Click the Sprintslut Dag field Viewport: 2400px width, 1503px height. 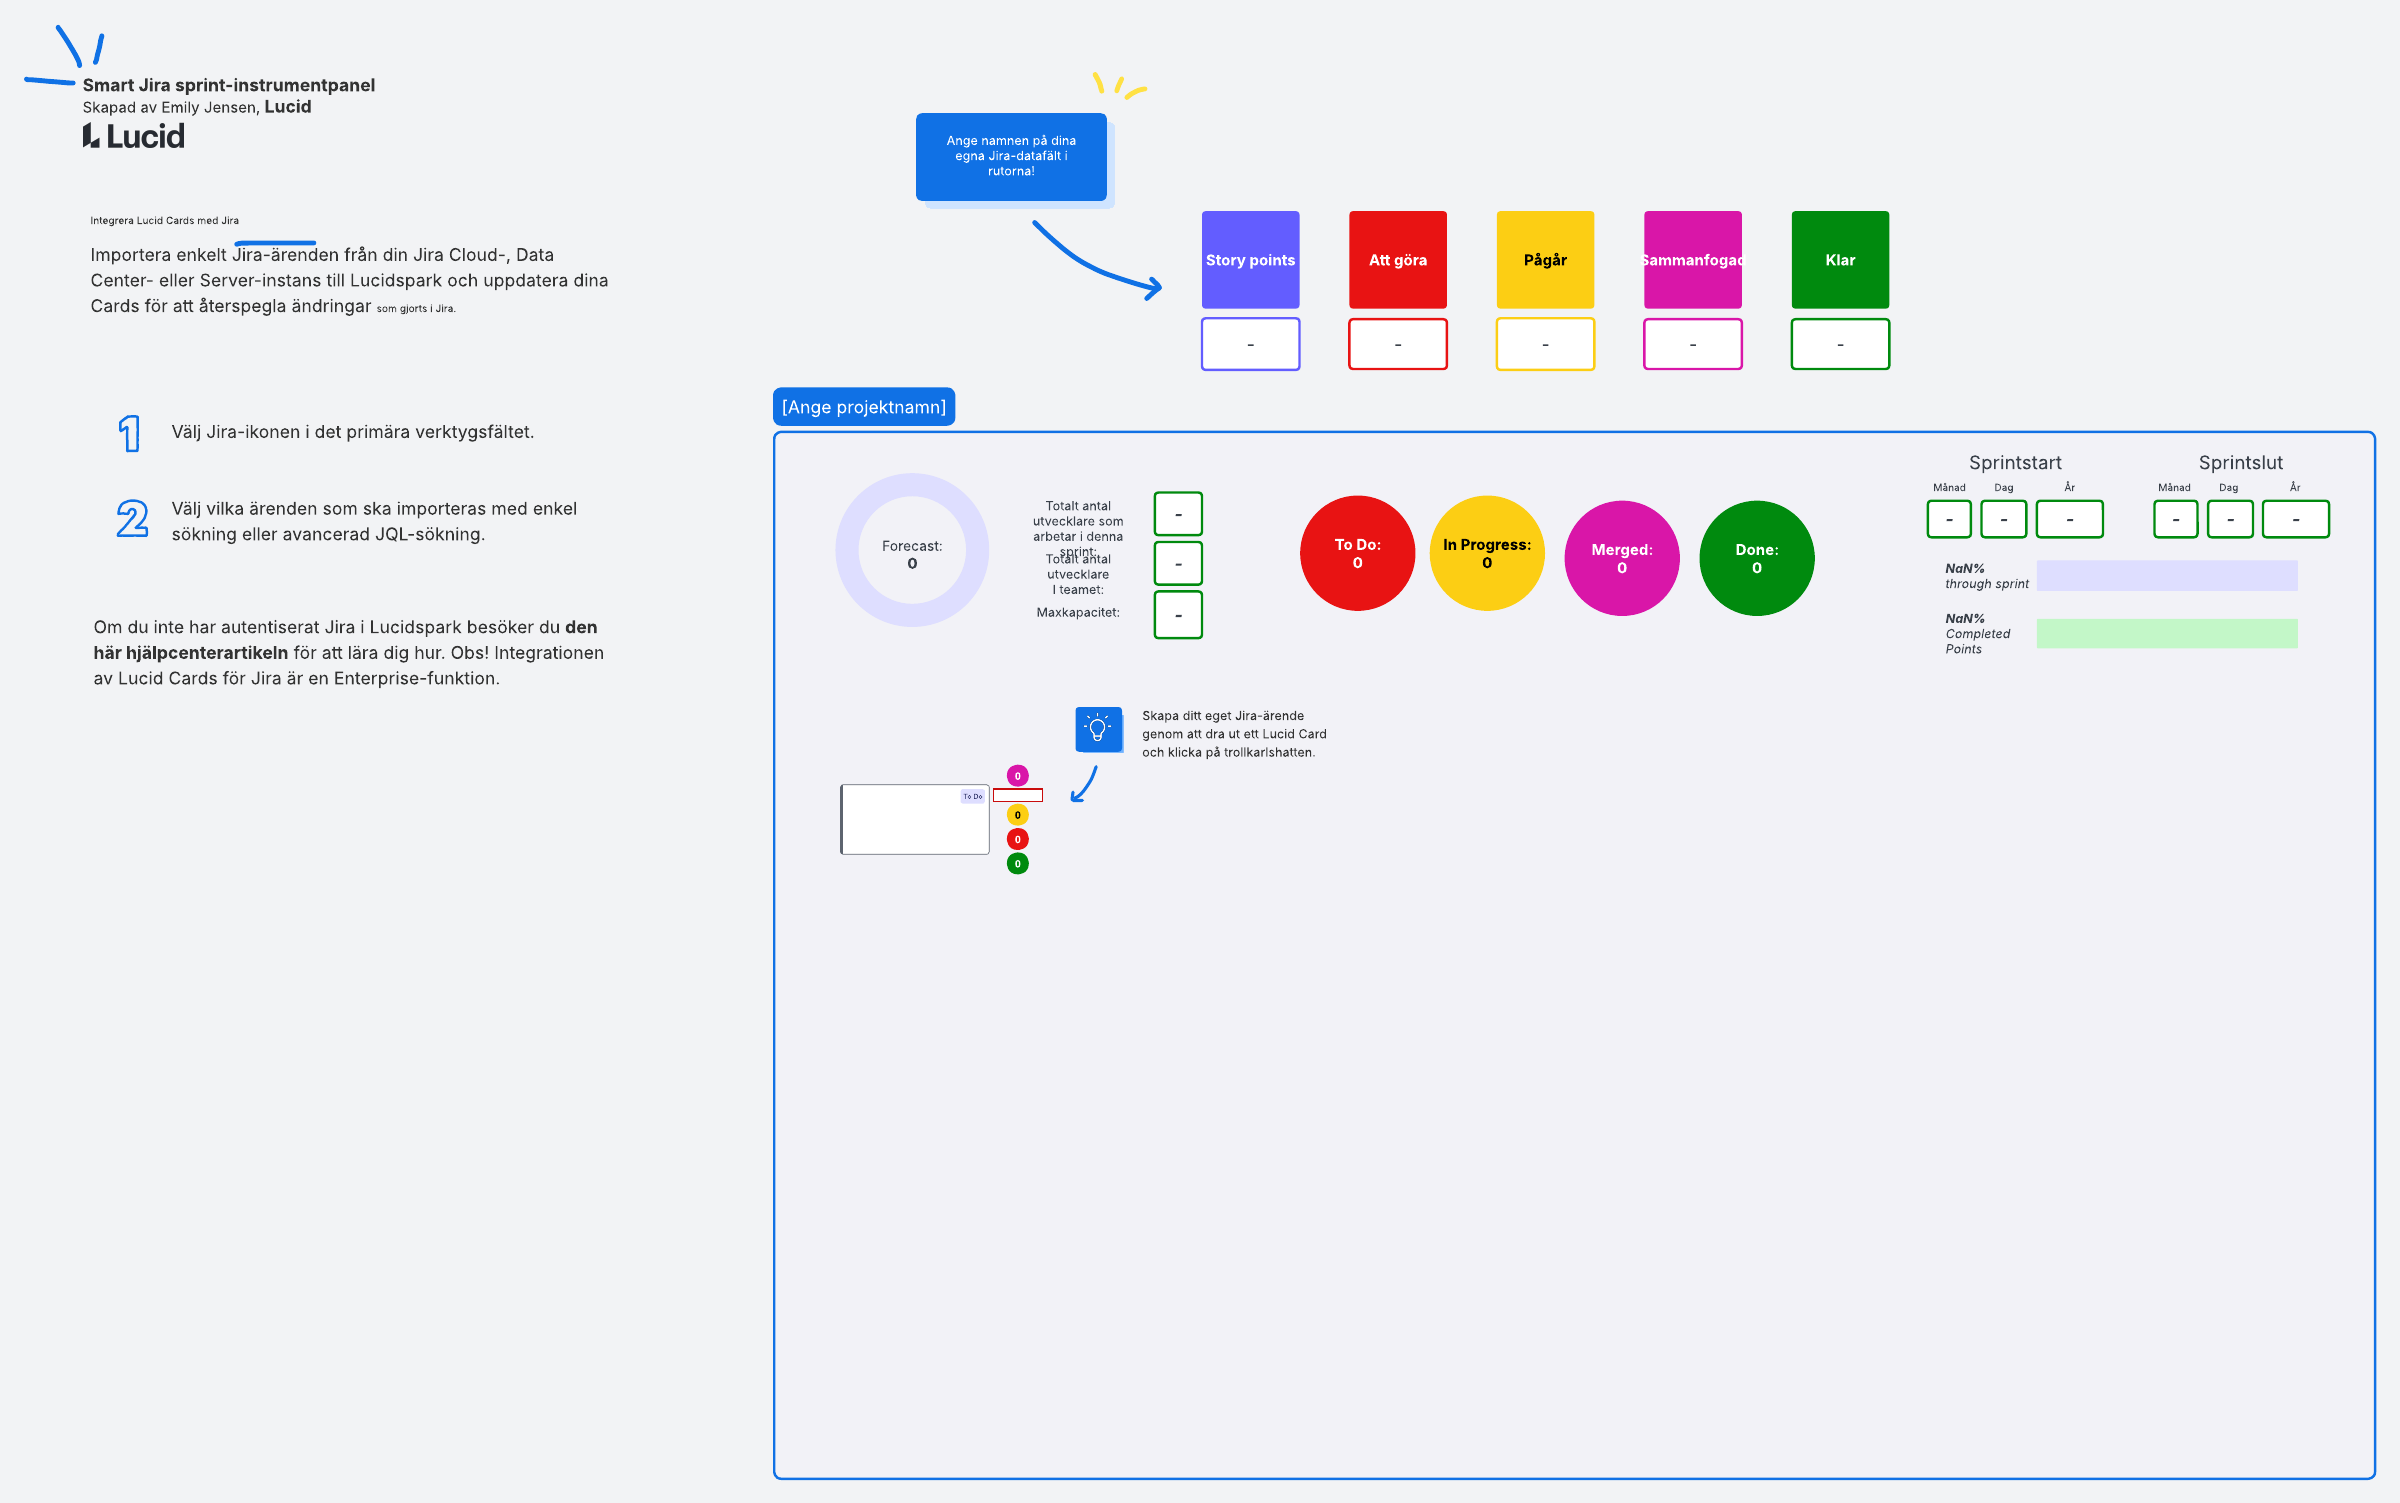pyautogui.click(x=2230, y=519)
